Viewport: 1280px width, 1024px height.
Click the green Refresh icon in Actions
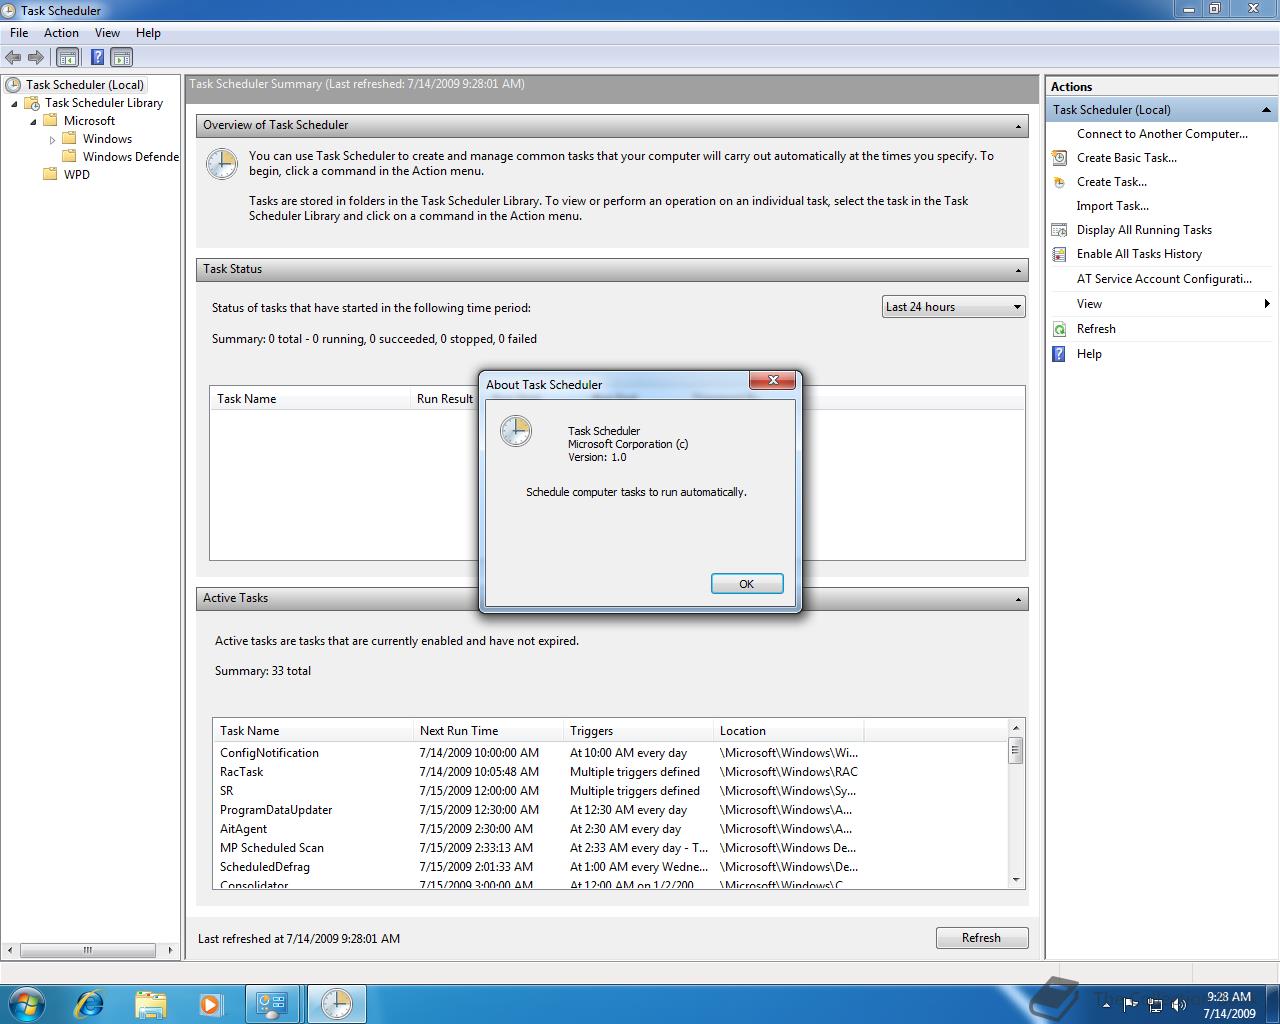tap(1060, 329)
